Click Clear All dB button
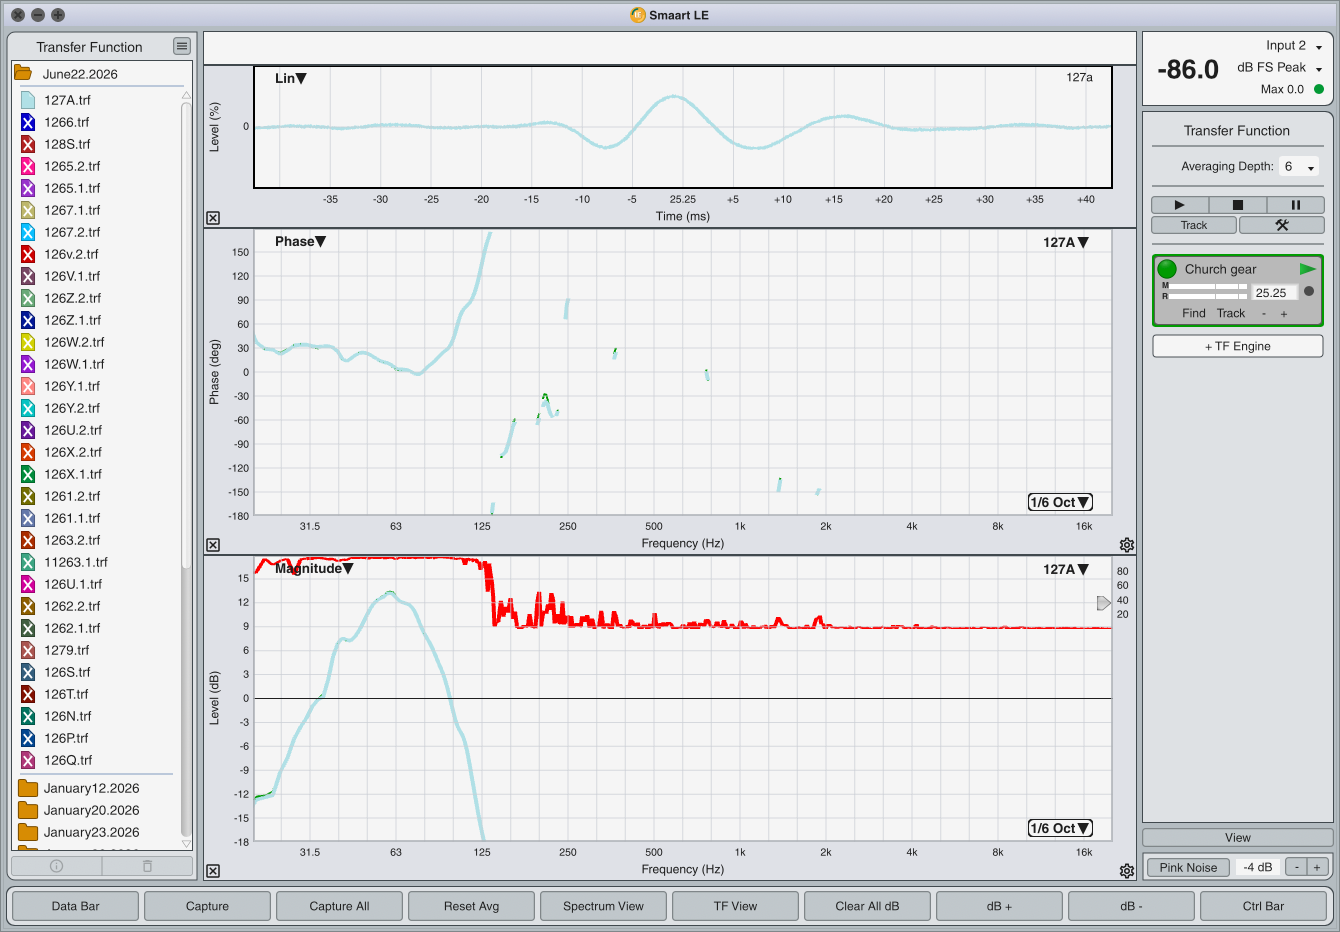This screenshot has height=932, width=1340. click(867, 906)
